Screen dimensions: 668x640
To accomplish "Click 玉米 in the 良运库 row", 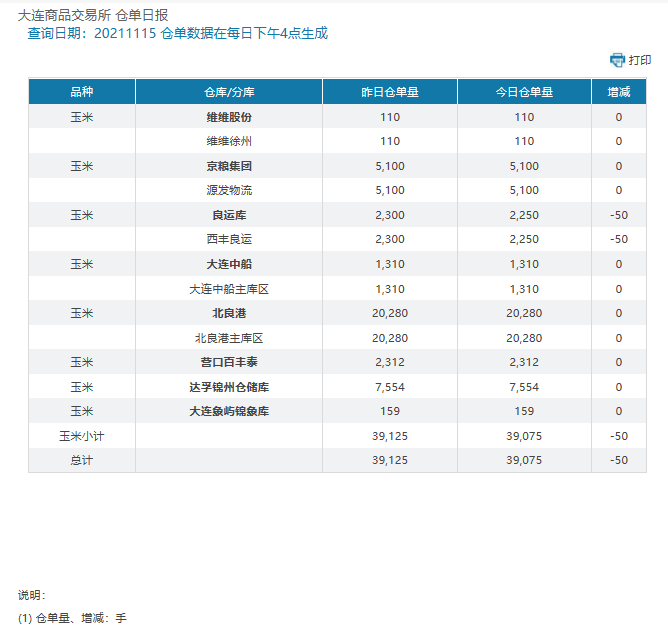I will pos(82,215).
